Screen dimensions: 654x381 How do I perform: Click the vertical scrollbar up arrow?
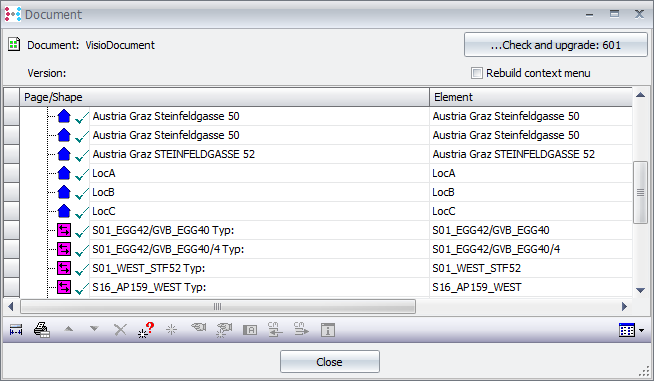click(640, 96)
